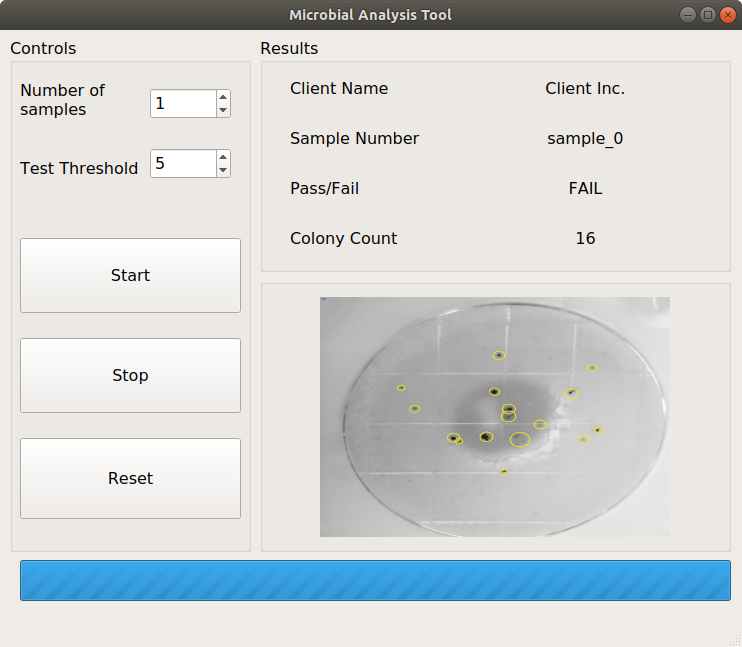Image resolution: width=742 pixels, height=647 pixels.
Task: Click the FAIL result value
Action: click(585, 188)
